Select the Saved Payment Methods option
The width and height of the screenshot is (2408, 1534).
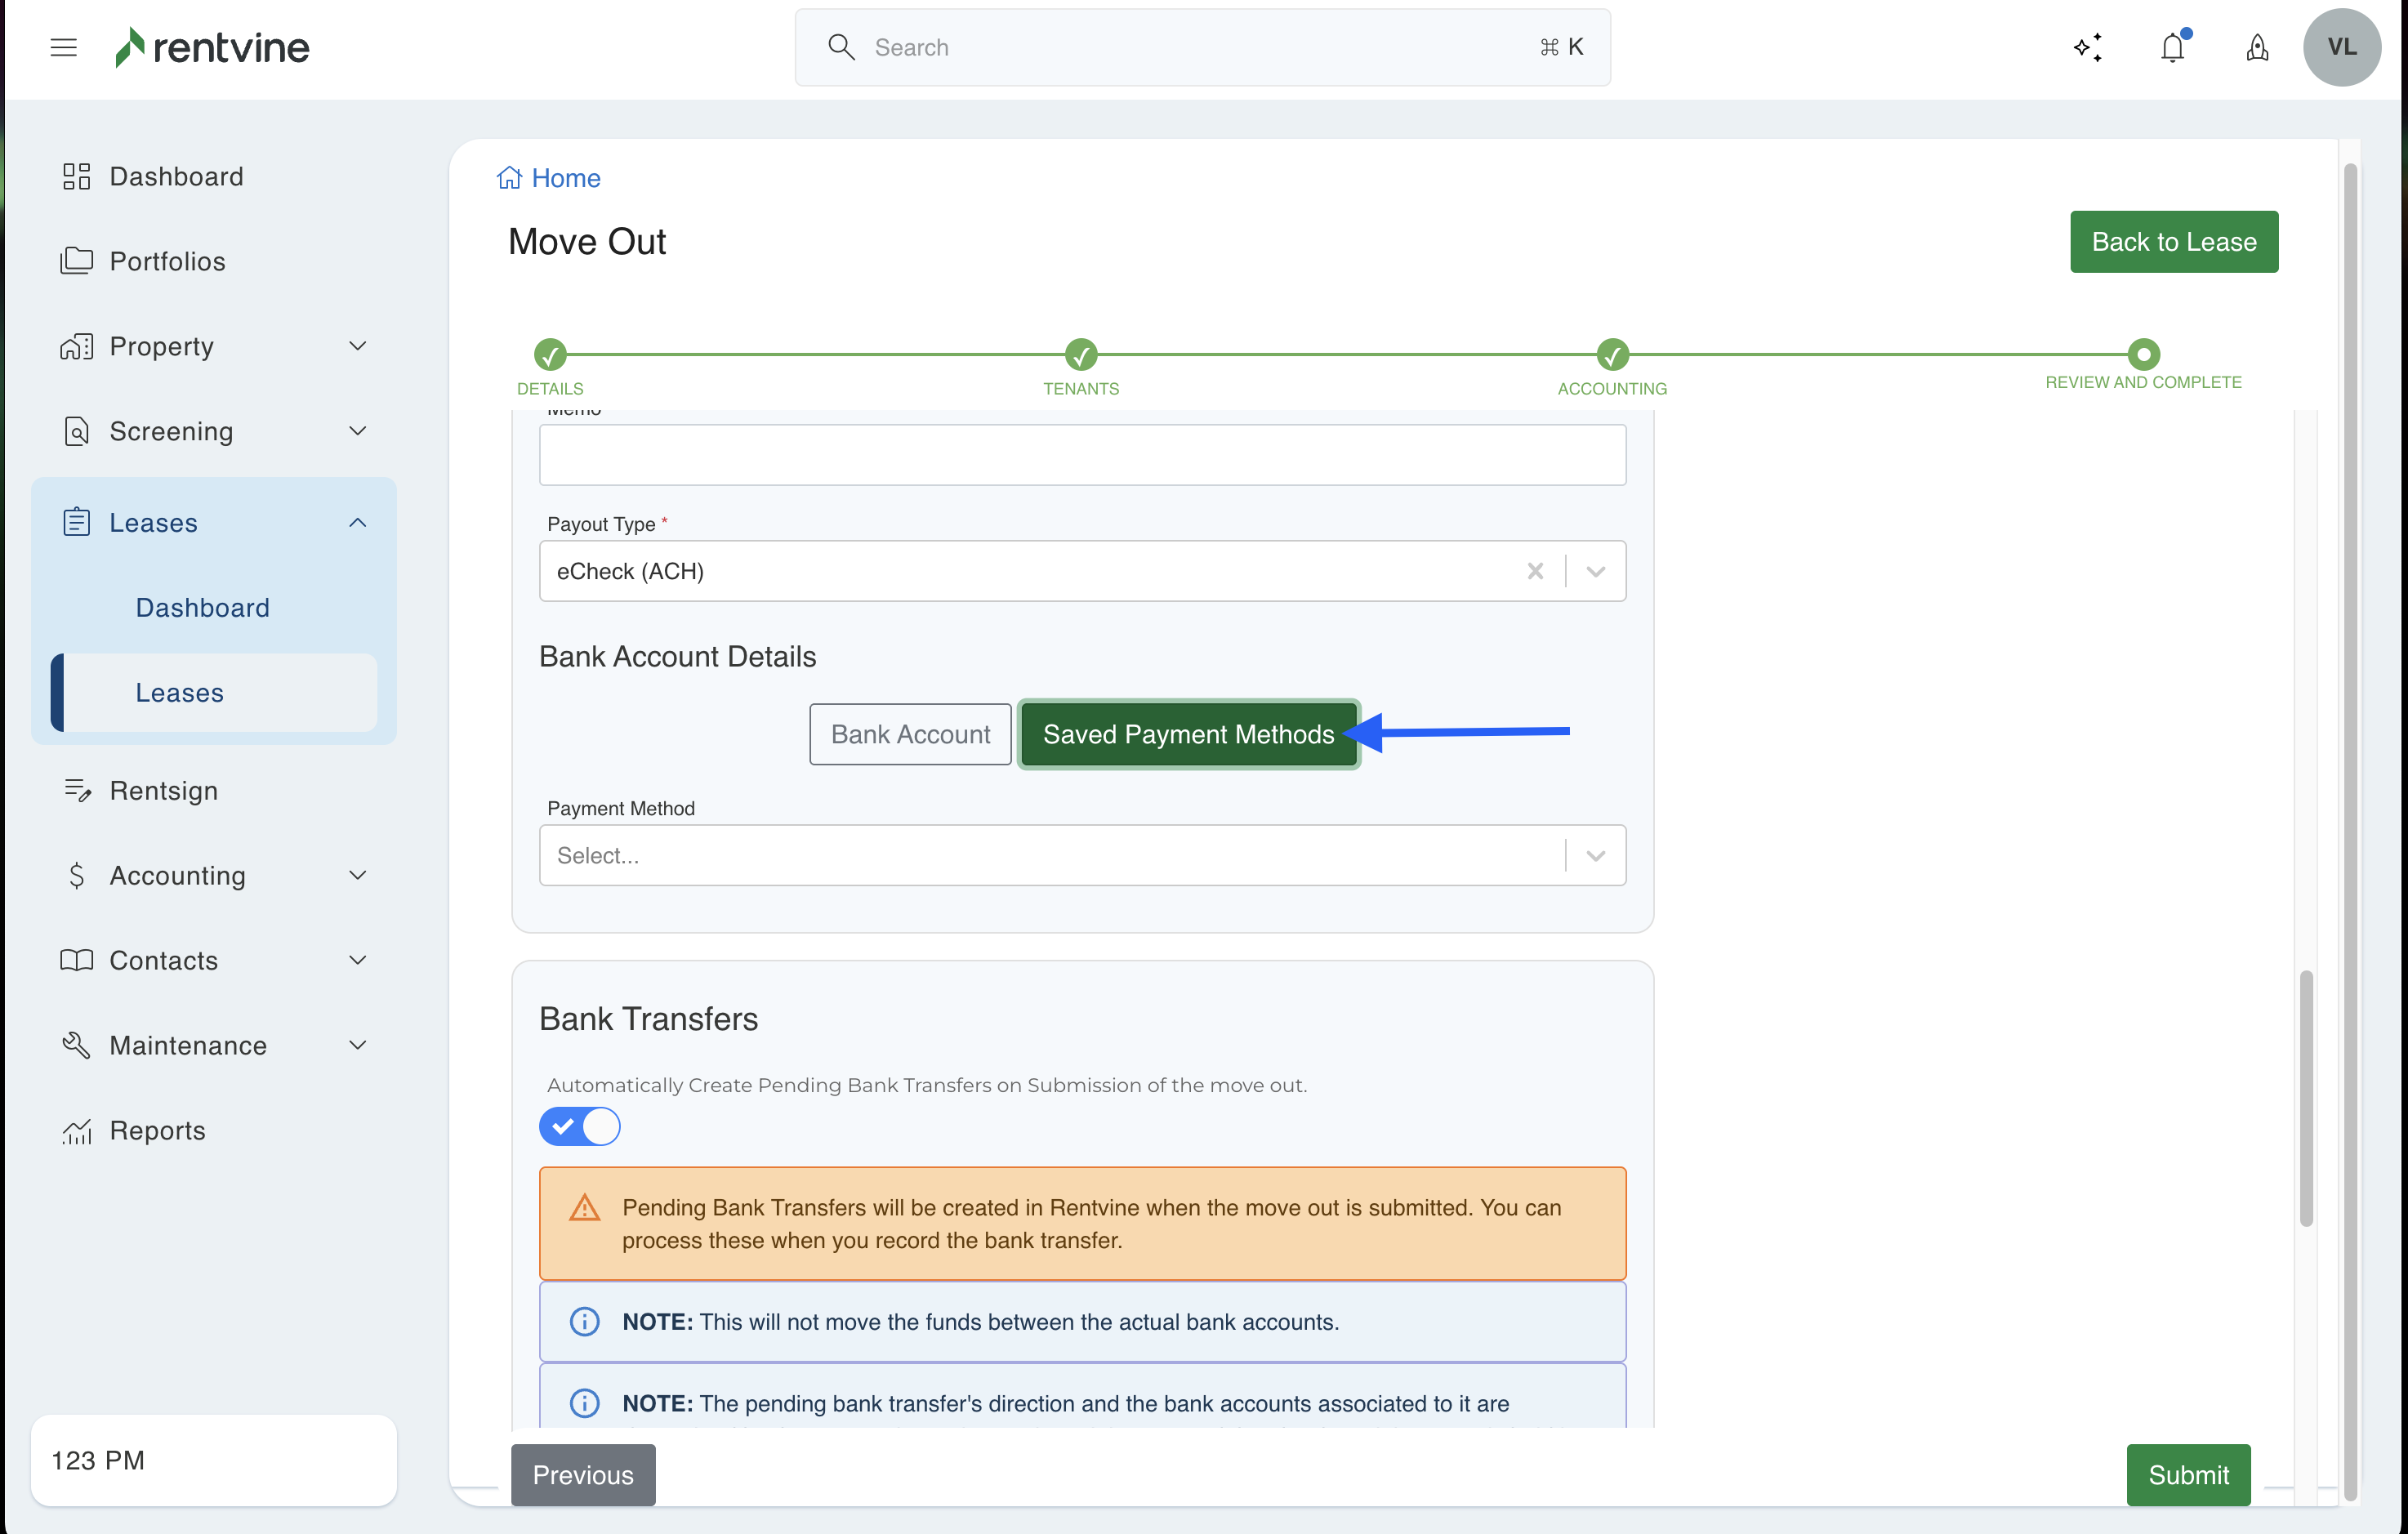pos(1188,734)
